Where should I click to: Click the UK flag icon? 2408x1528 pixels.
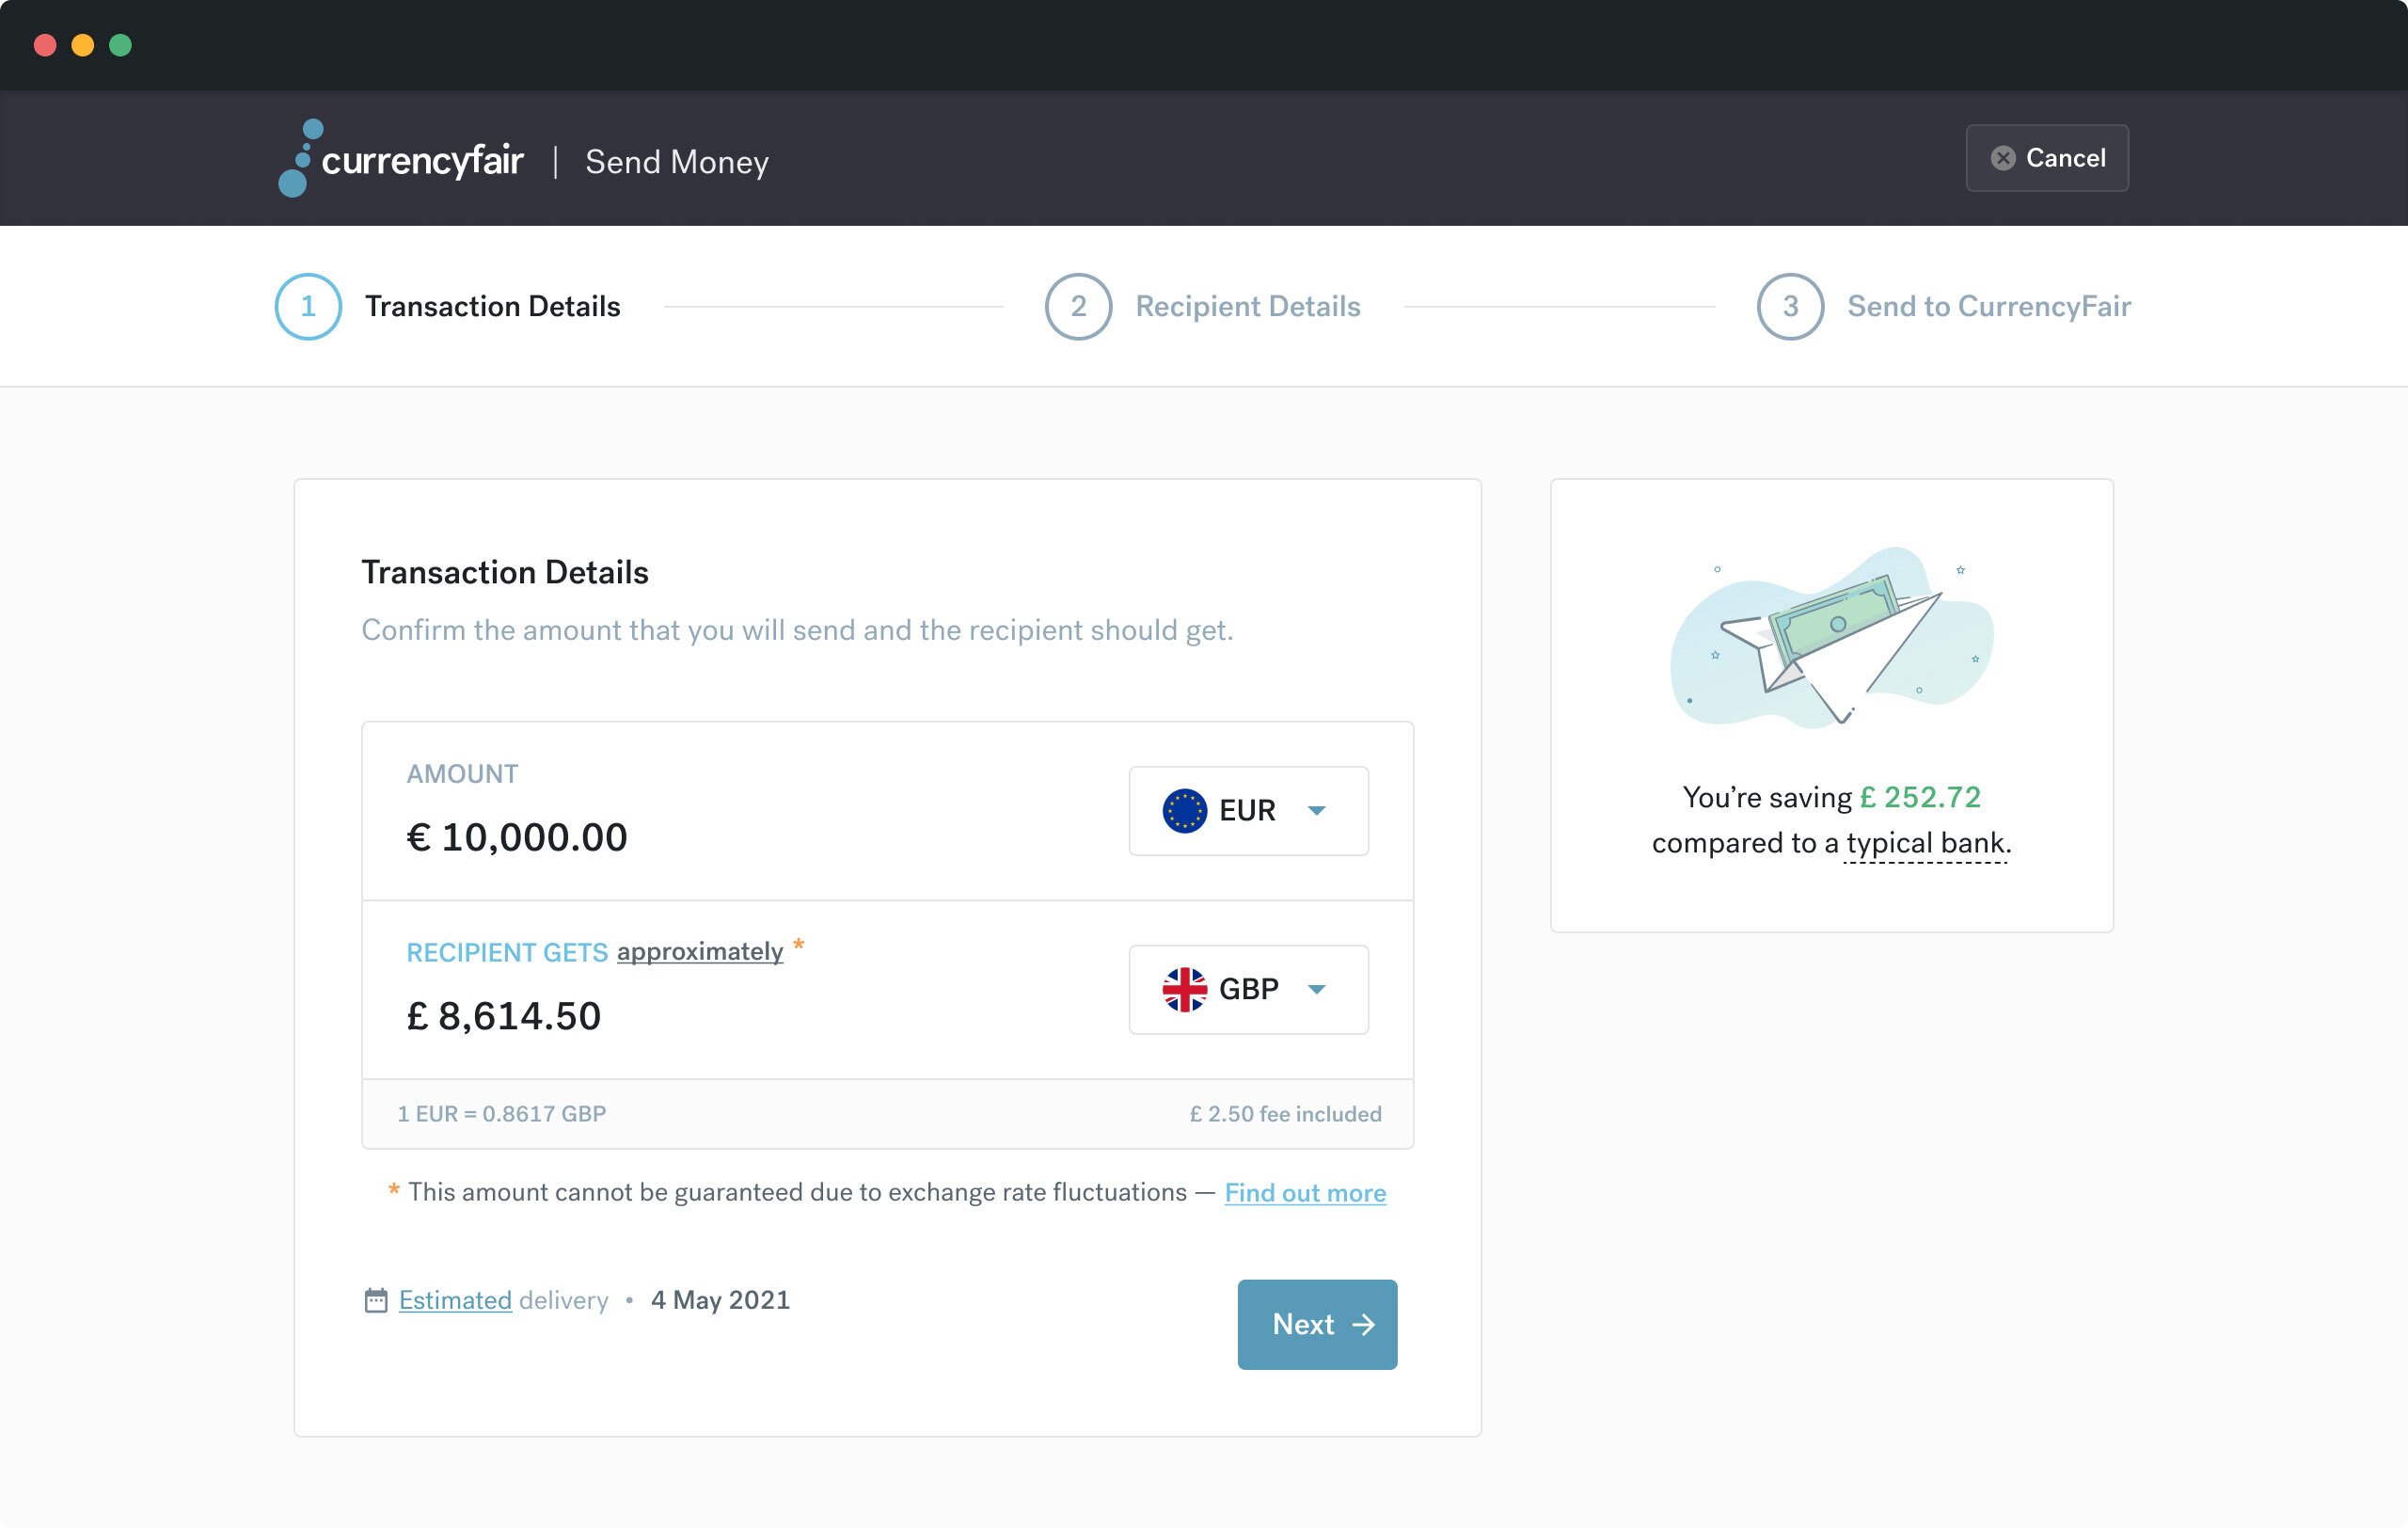tap(1184, 989)
